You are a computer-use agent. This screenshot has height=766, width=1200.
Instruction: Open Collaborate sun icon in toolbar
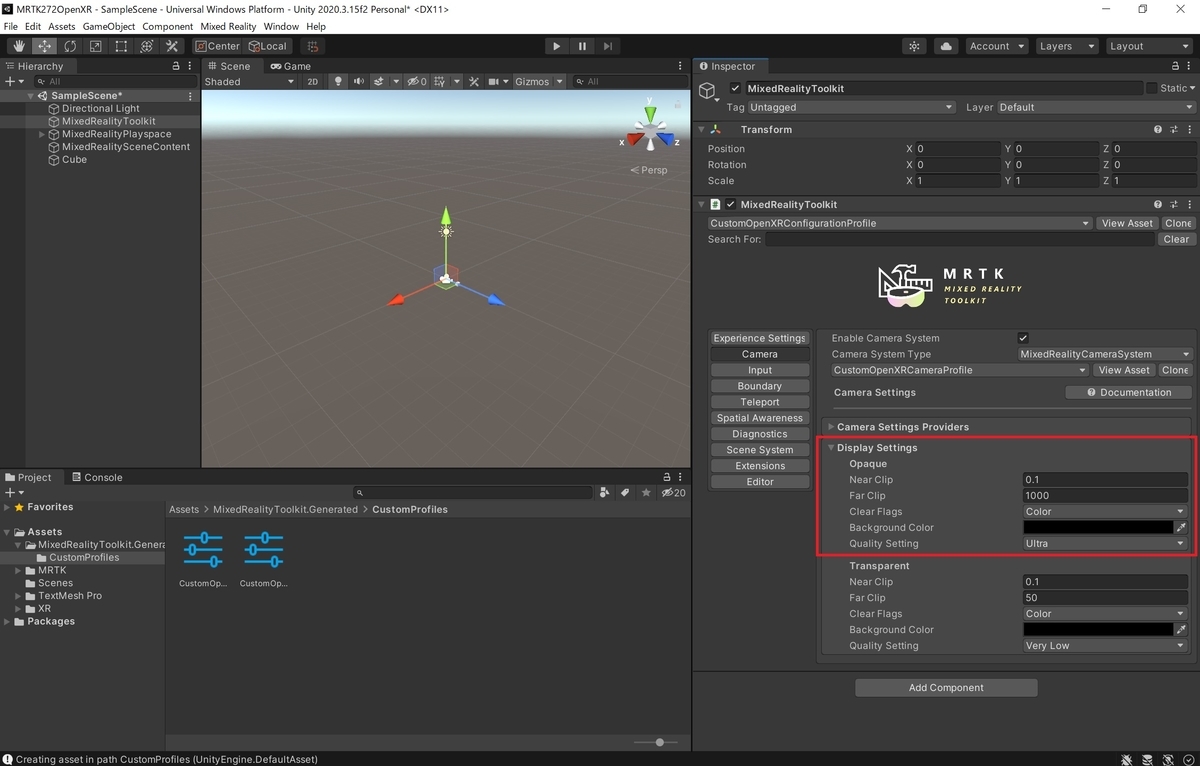(914, 46)
